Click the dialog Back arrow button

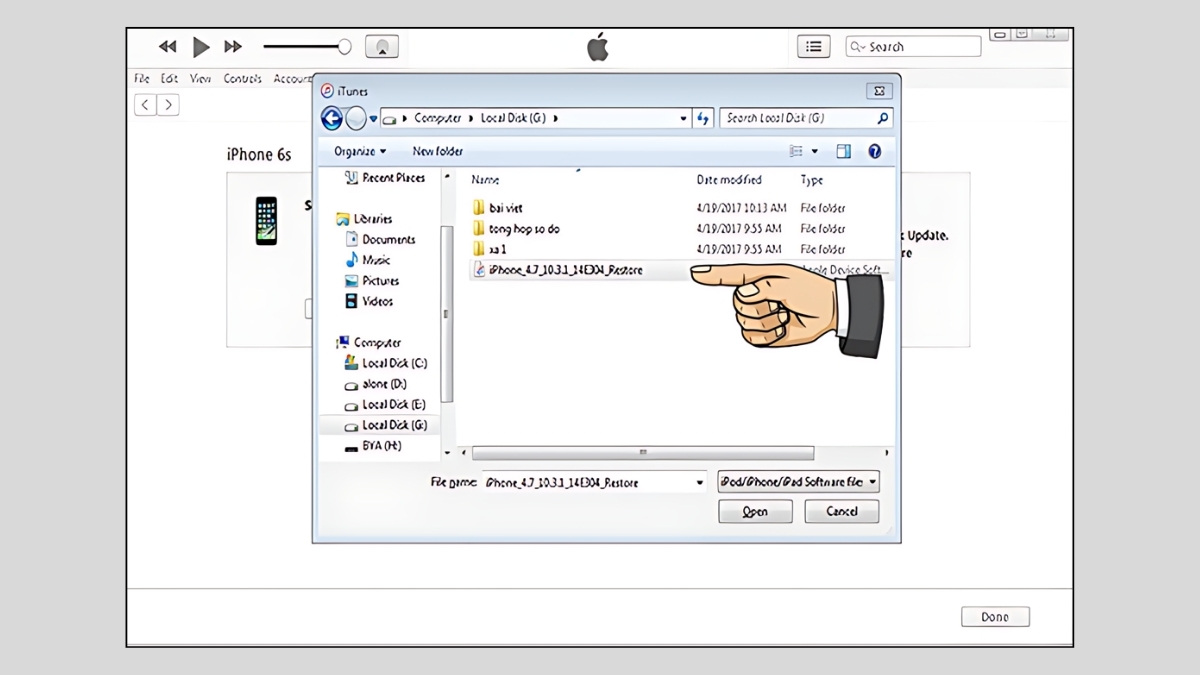[332, 118]
